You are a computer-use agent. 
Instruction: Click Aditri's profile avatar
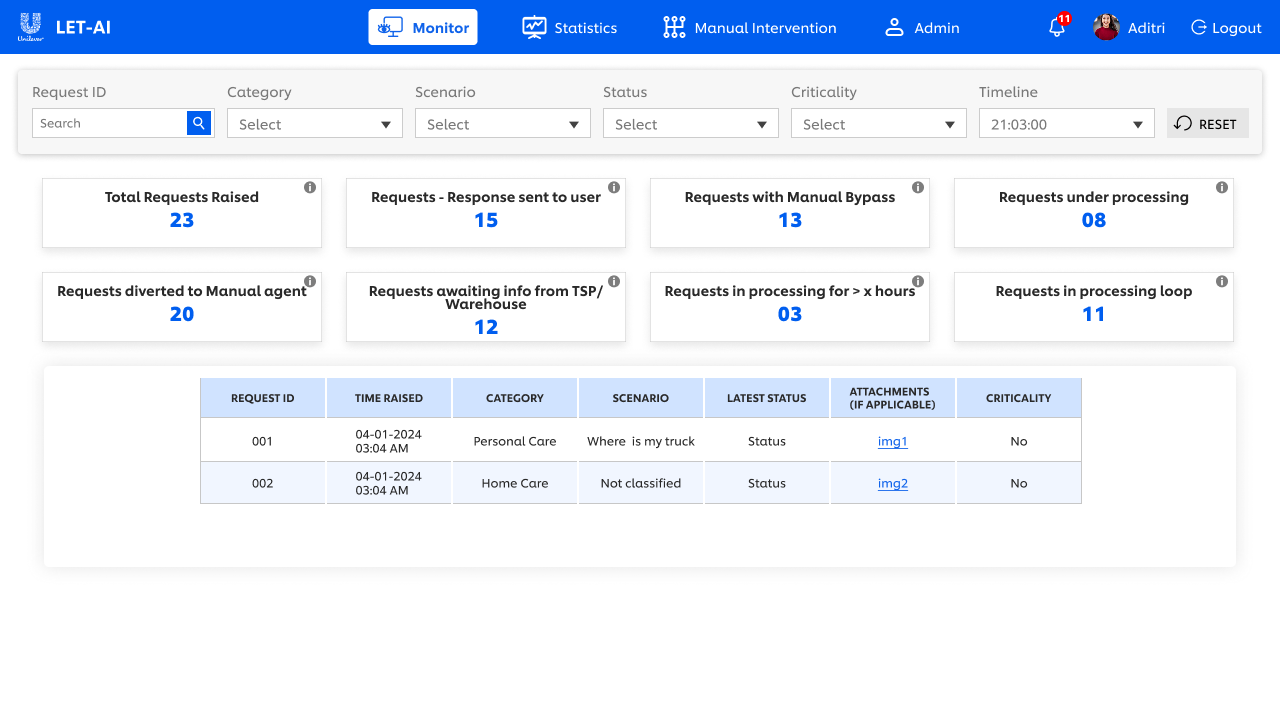point(1106,28)
